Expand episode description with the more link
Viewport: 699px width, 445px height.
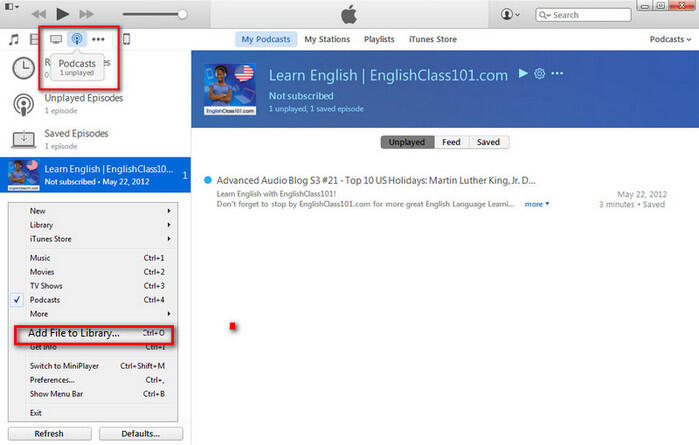tap(537, 204)
